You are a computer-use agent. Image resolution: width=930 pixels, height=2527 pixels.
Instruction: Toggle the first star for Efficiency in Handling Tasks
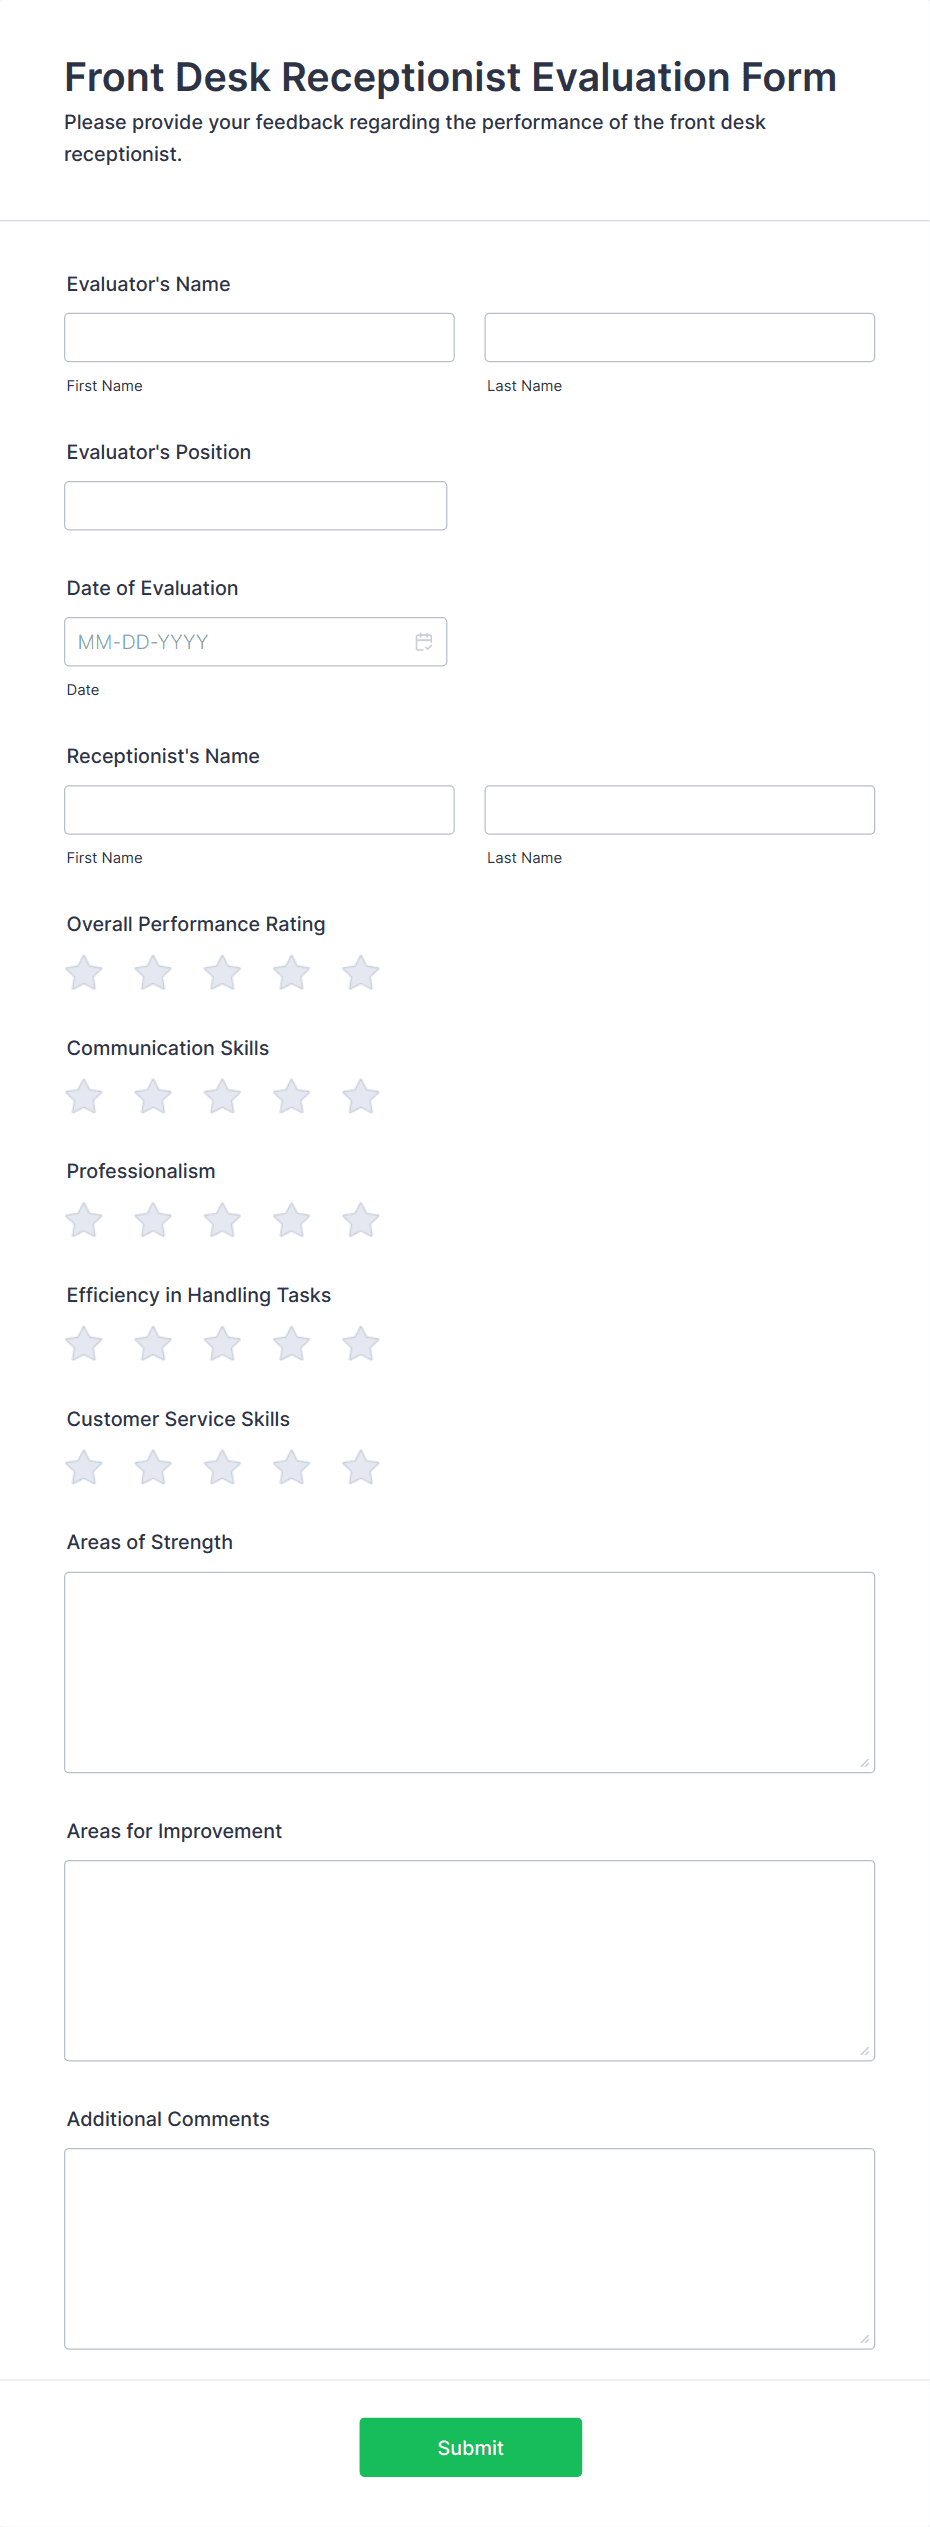click(83, 1343)
